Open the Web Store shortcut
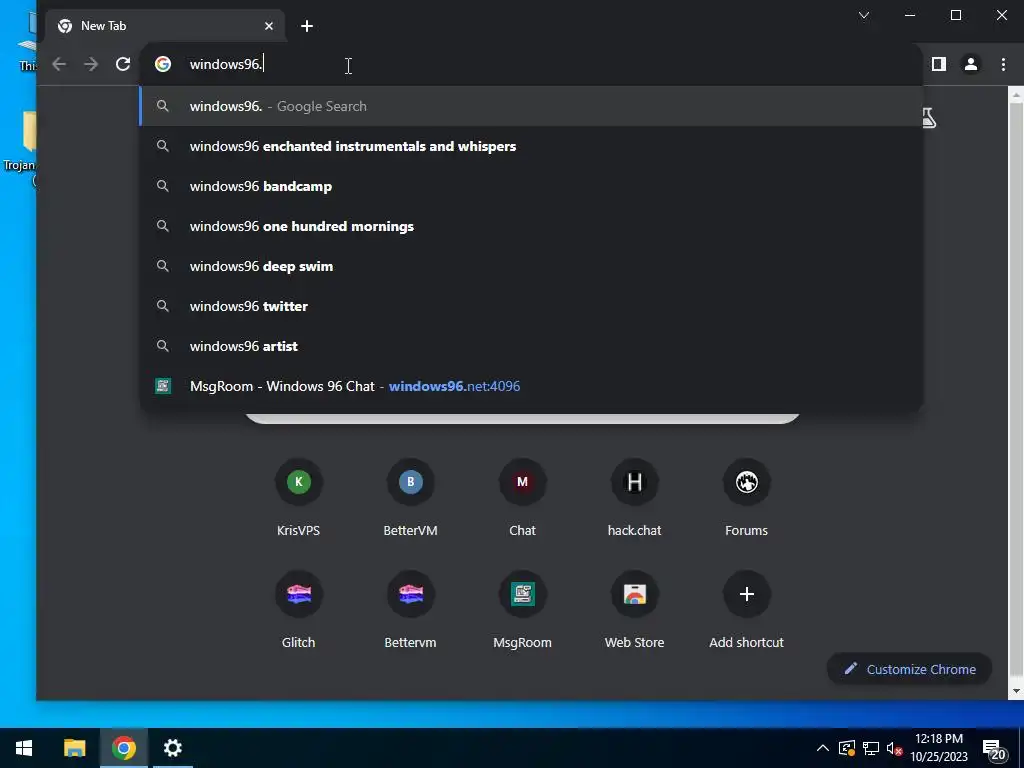This screenshot has height=768, width=1024. pos(634,610)
